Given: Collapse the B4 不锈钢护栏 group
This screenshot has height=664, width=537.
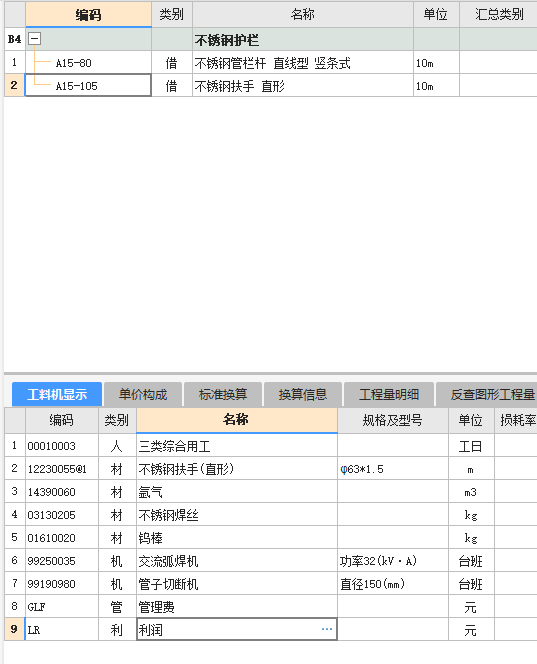Looking at the screenshot, I should 34,39.
